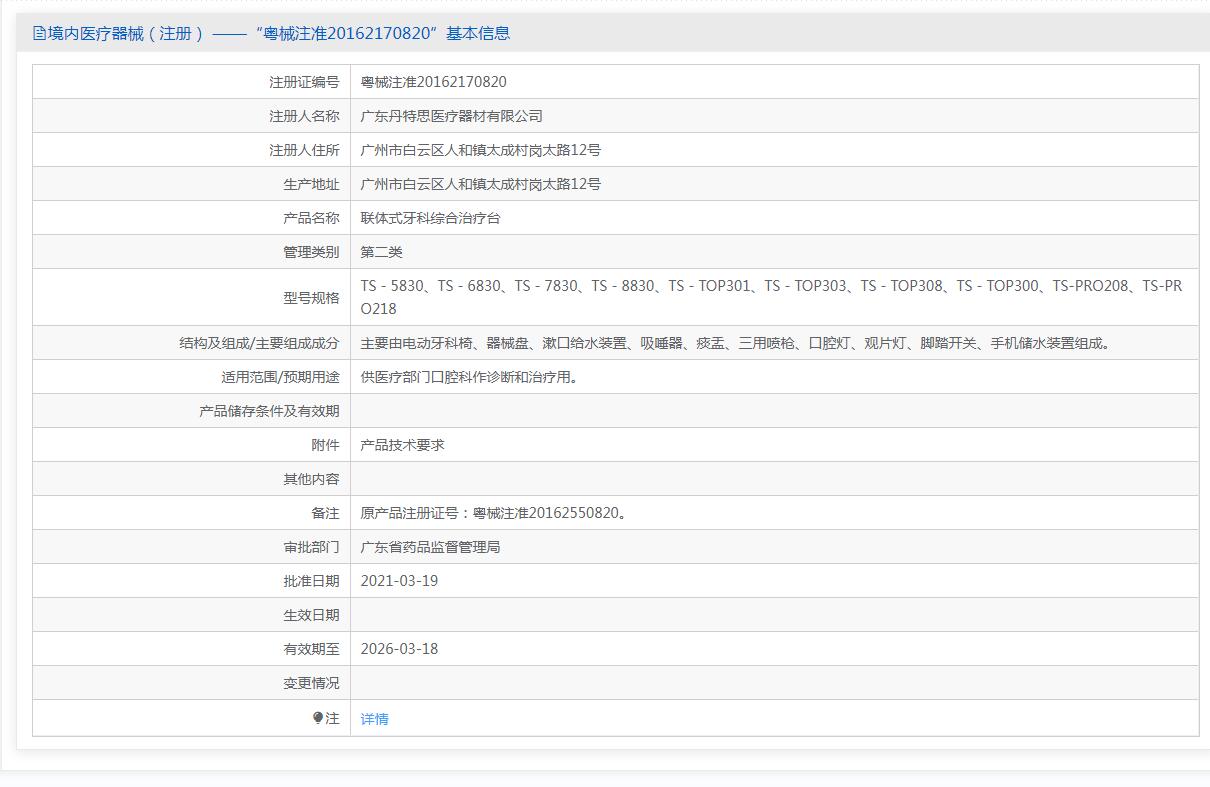Click the 结构及组成/主要组成成分 label
This screenshot has width=1210, height=787.
(259, 343)
